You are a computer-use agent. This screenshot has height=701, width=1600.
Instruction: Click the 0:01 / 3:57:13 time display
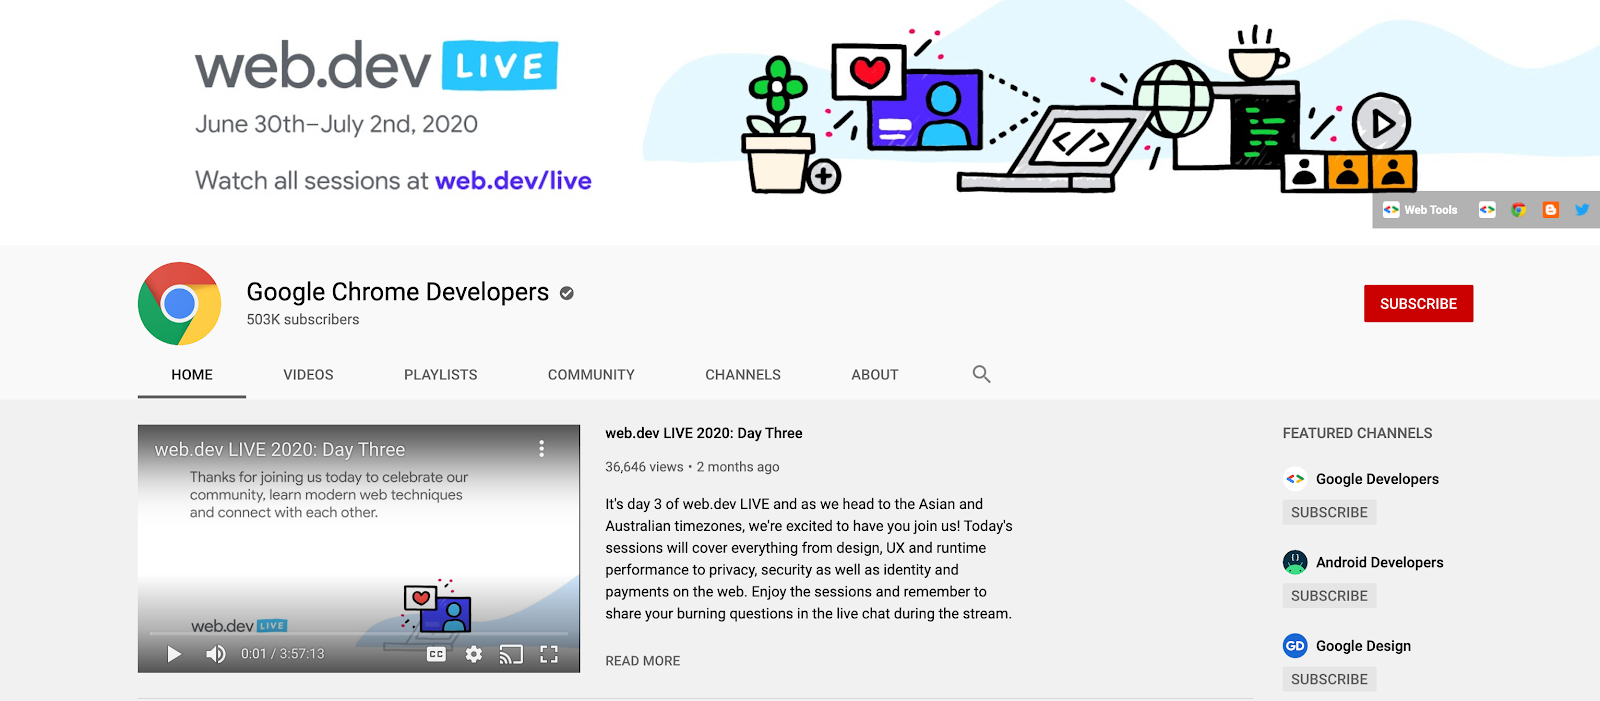(283, 654)
